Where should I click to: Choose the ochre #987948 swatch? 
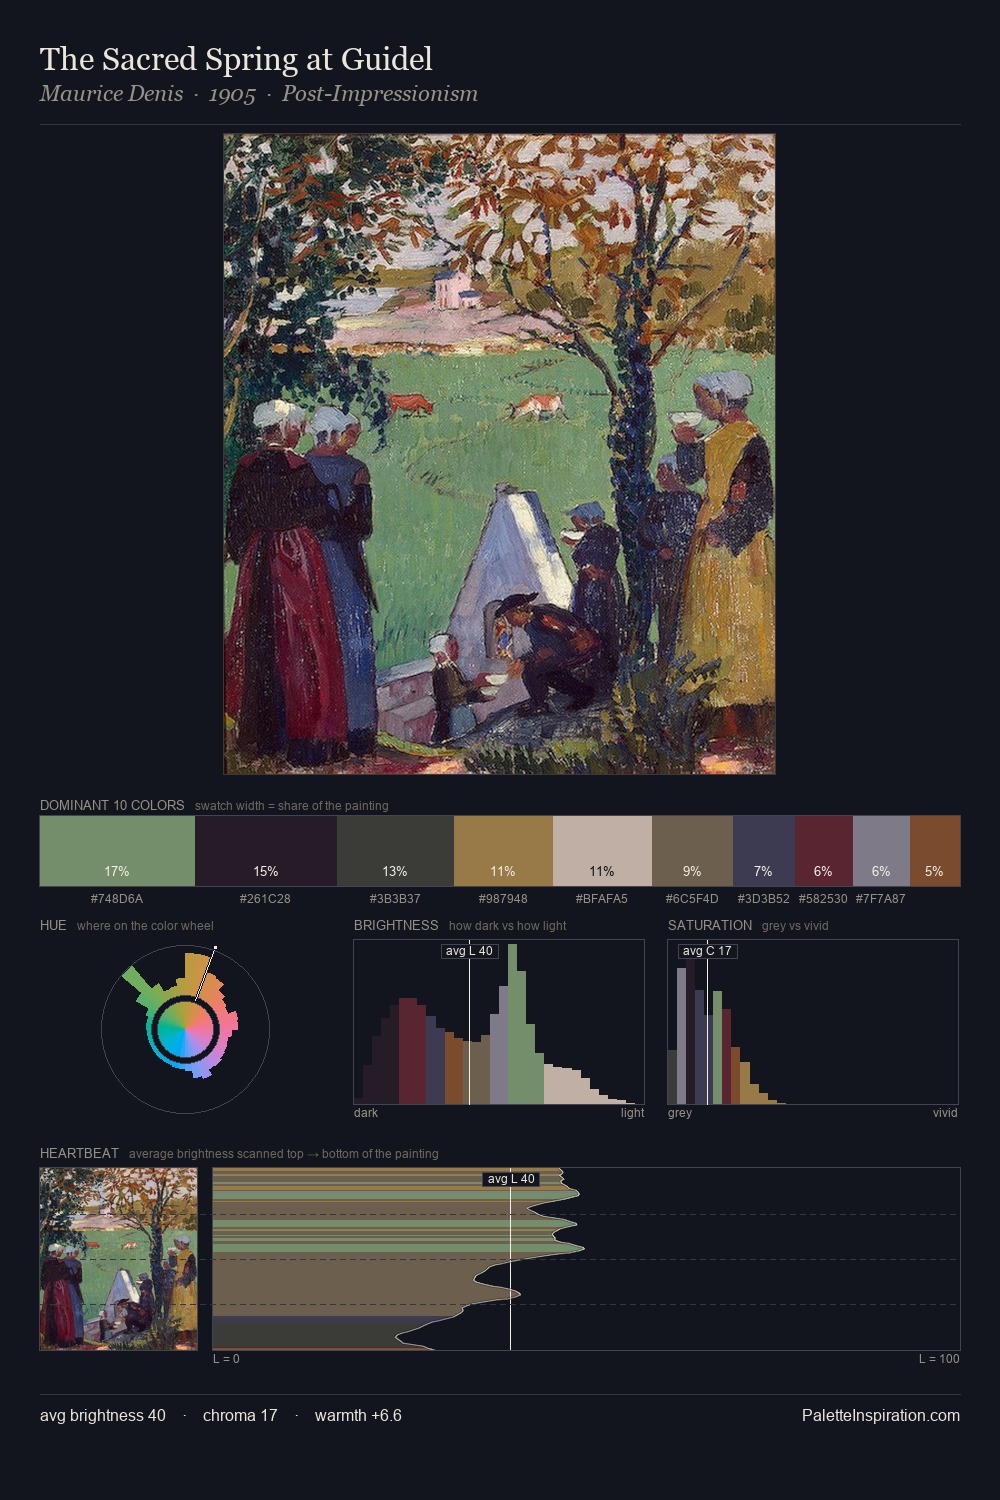coord(503,851)
